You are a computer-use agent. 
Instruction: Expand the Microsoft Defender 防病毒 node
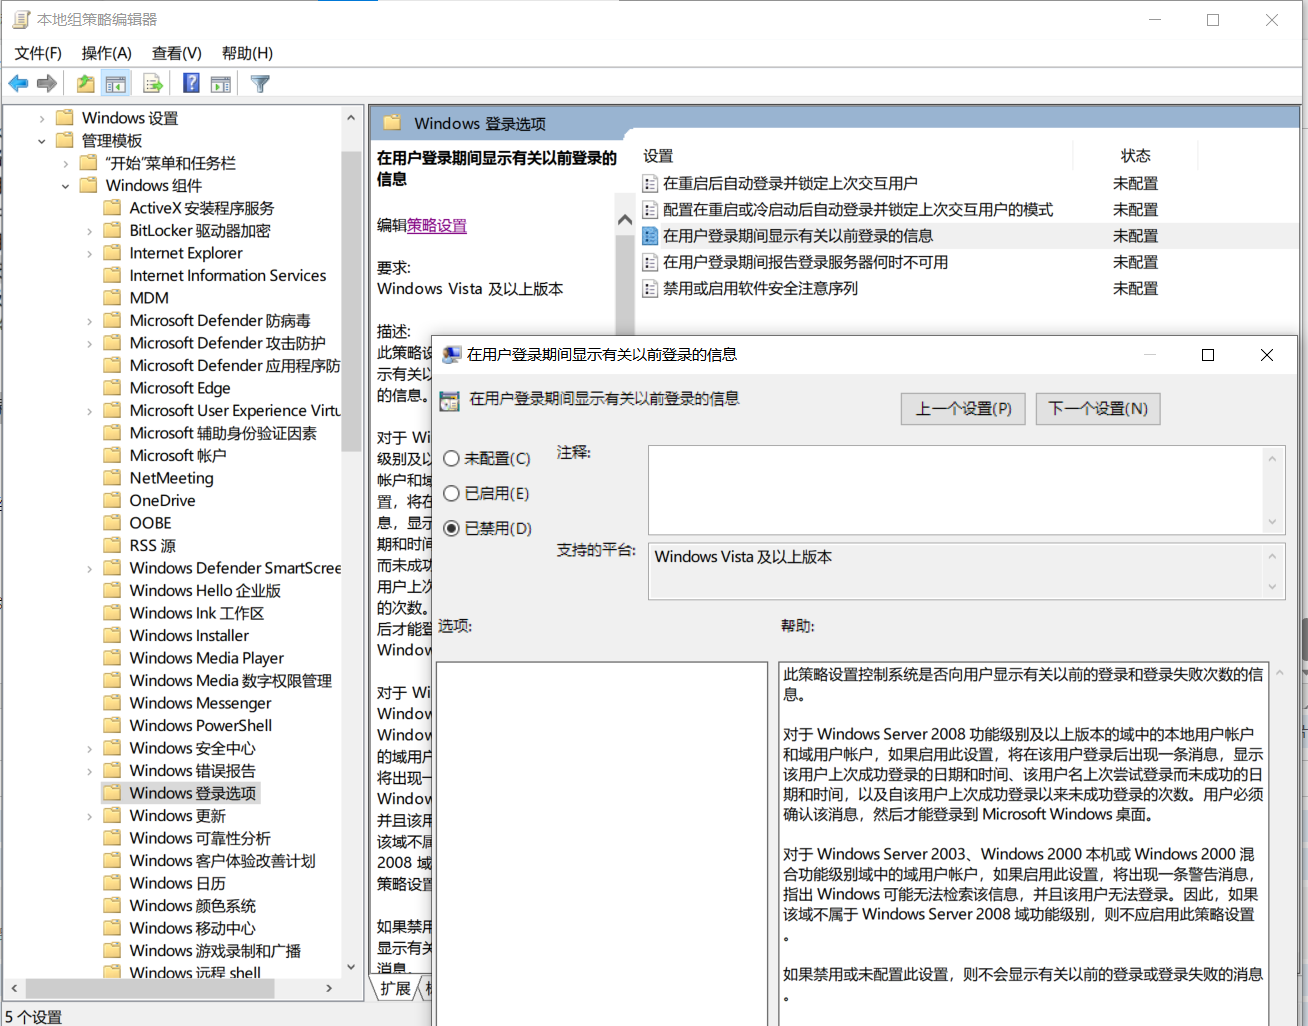[90, 321]
